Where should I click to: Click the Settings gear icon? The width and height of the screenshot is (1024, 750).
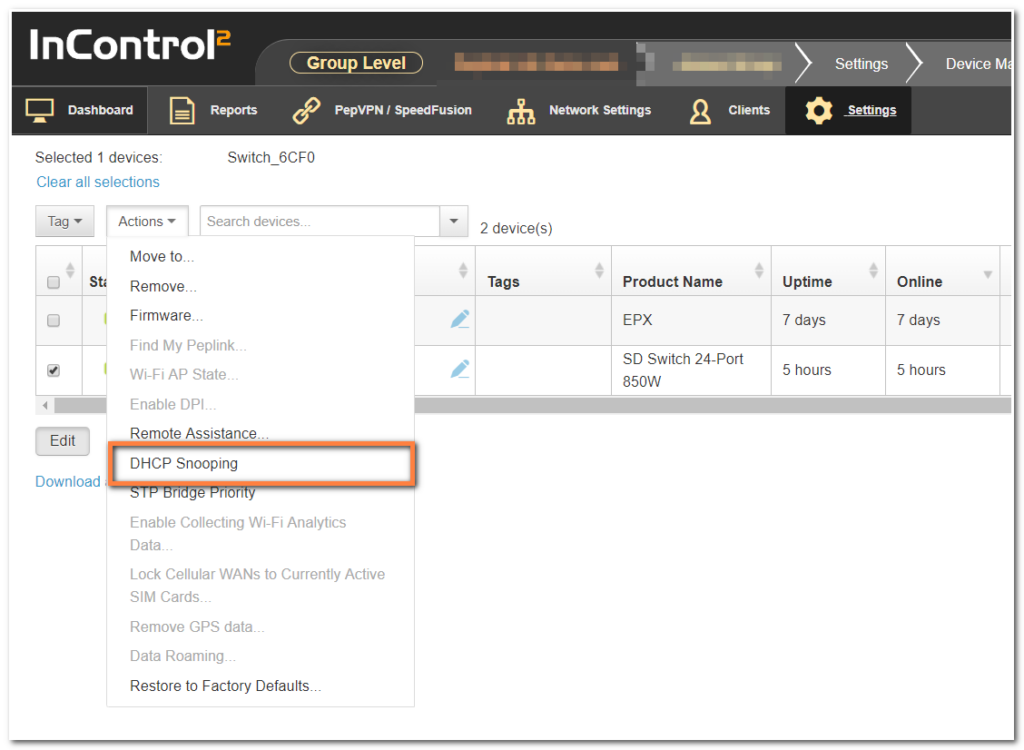[x=818, y=110]
